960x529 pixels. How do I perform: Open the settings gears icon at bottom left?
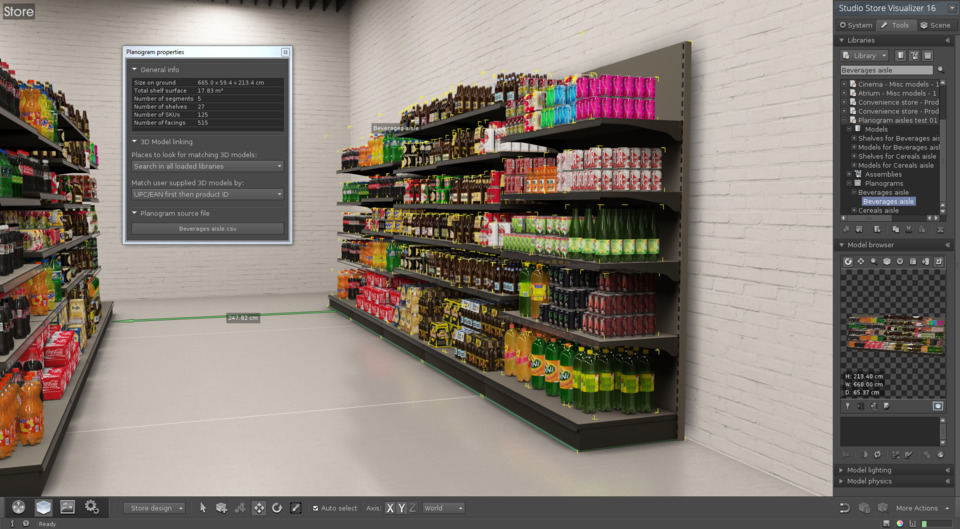[x=92, y=507]
